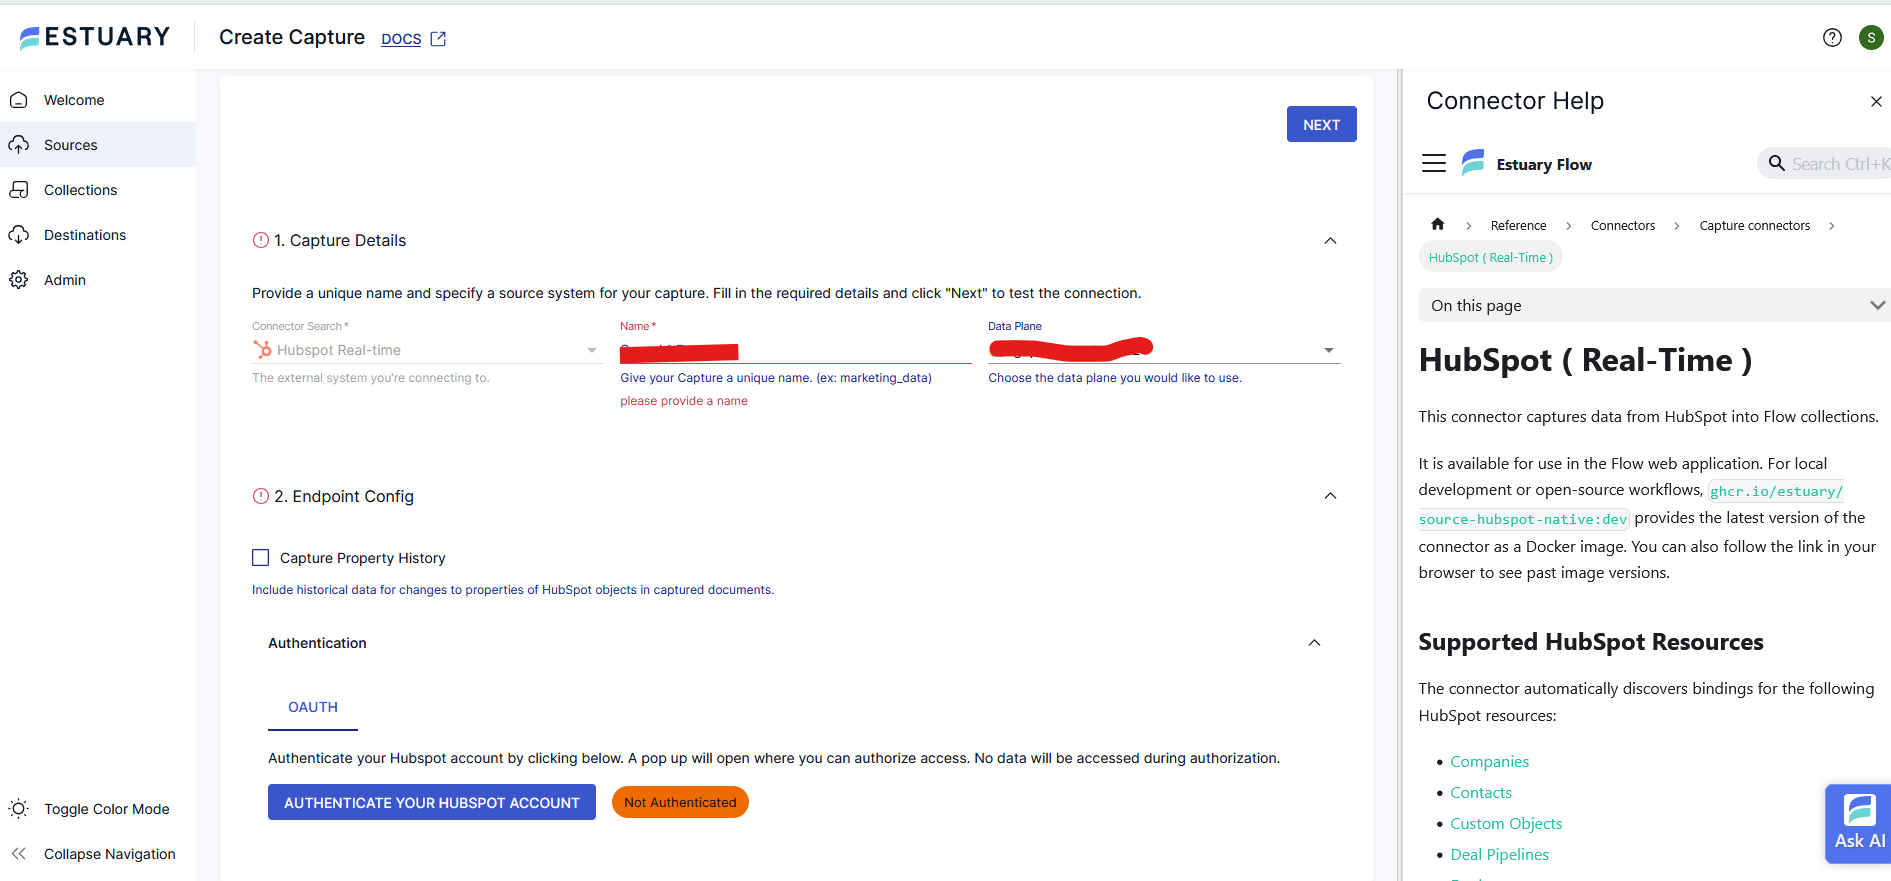
Task: Click the home breadcrumb icon
Action: tap(1437, 224)
